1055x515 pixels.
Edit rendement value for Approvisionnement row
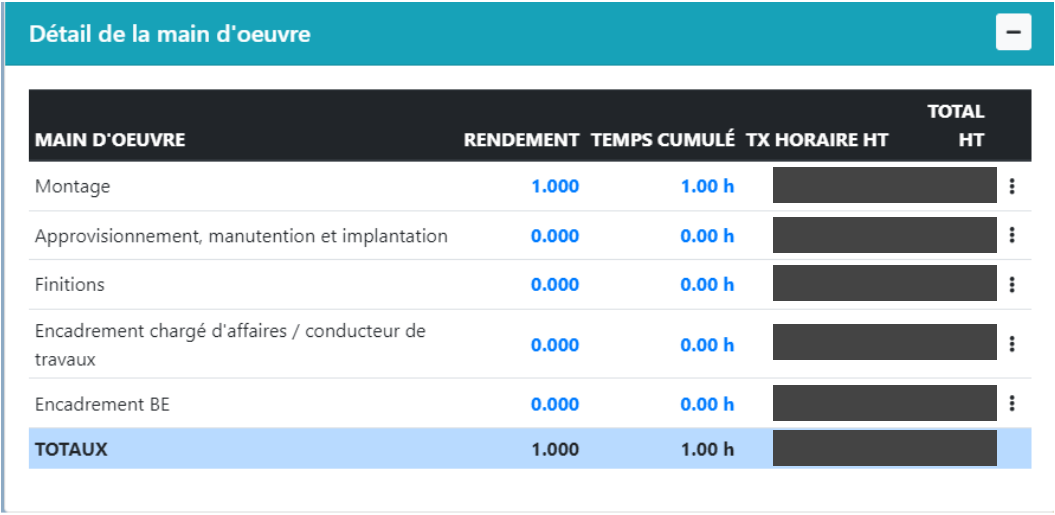click(x=554, y=236)
